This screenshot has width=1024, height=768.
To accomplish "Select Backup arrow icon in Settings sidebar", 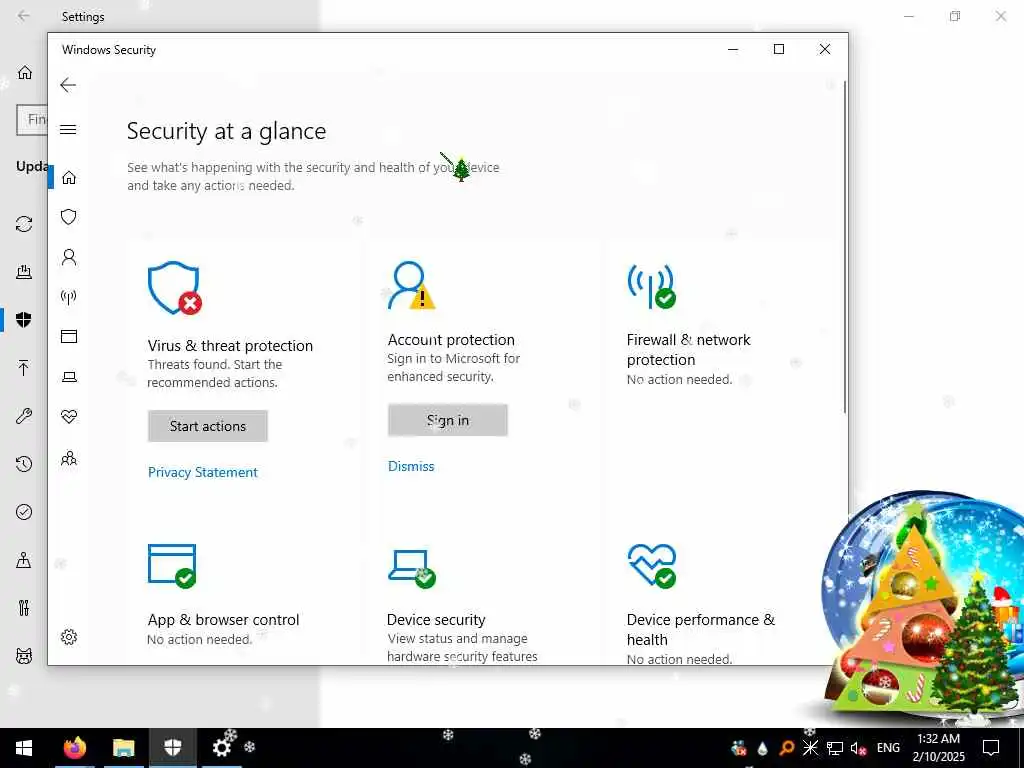I will coord(24,368).
